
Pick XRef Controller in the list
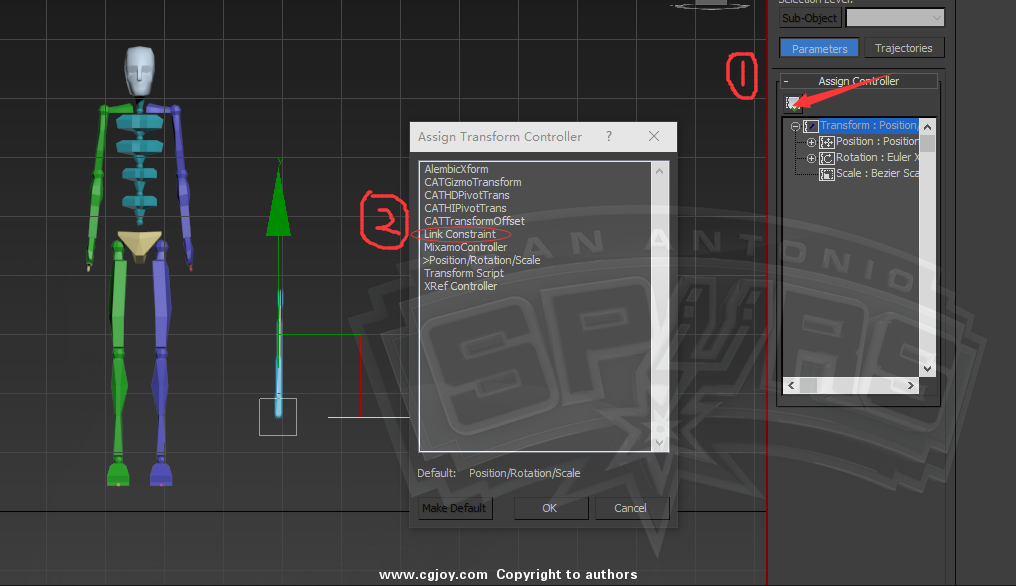(460, 286)
